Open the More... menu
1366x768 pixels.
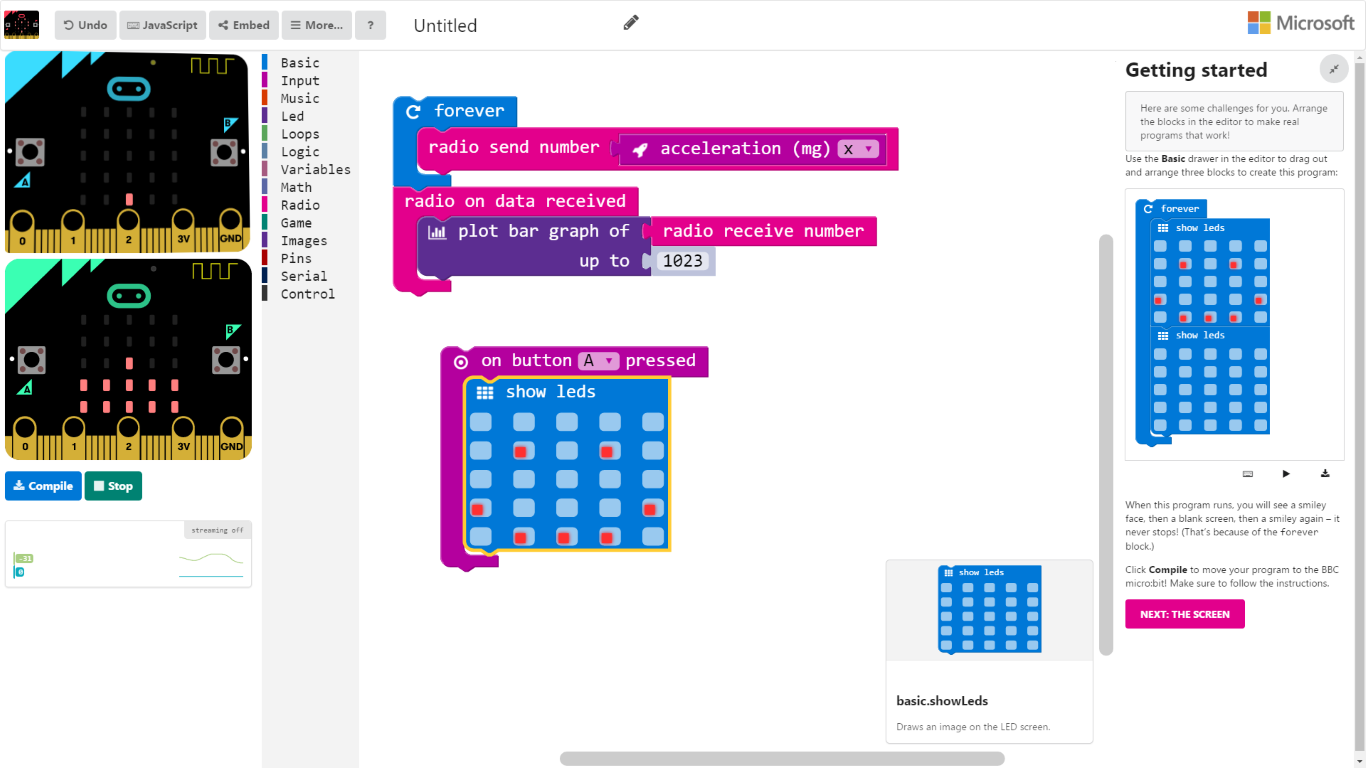316,25
